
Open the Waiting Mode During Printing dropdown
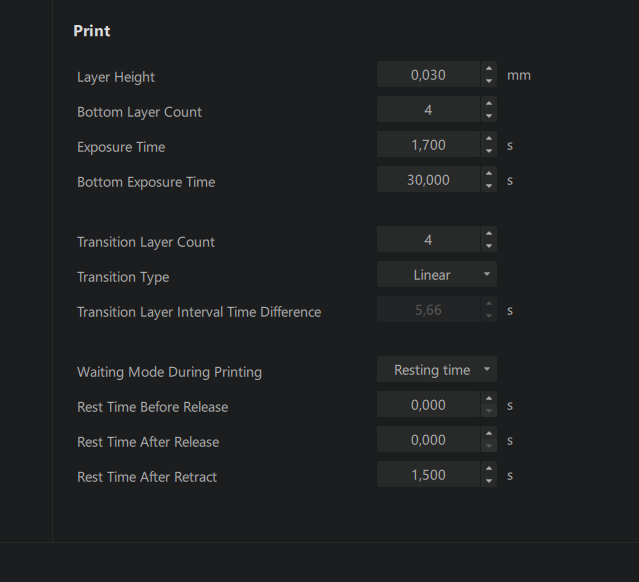pyautogui.click(x=437, y=369)
